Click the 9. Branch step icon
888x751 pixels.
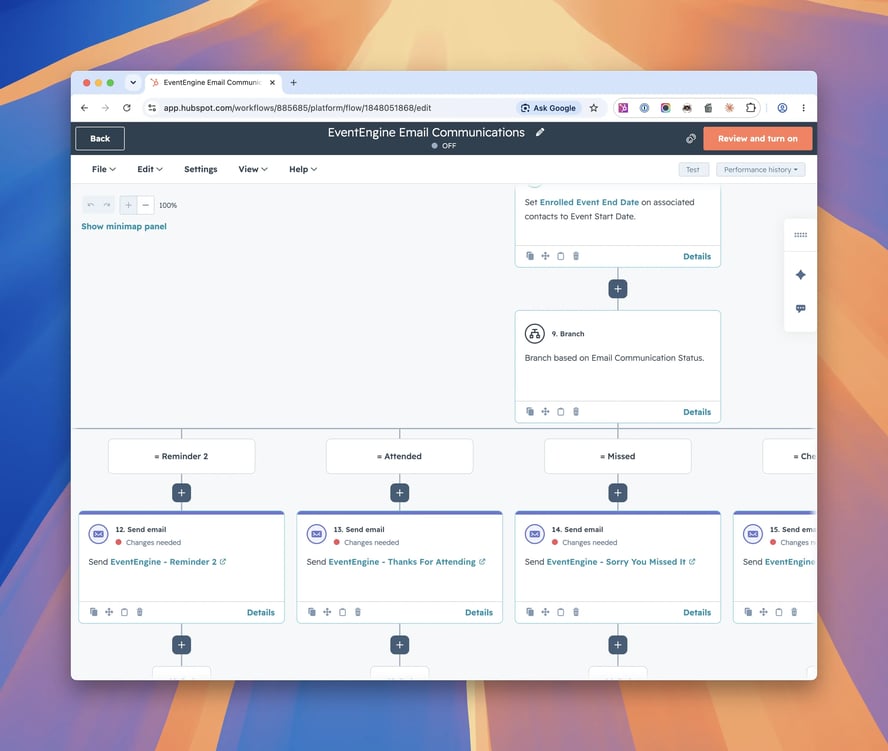[535, 334]
